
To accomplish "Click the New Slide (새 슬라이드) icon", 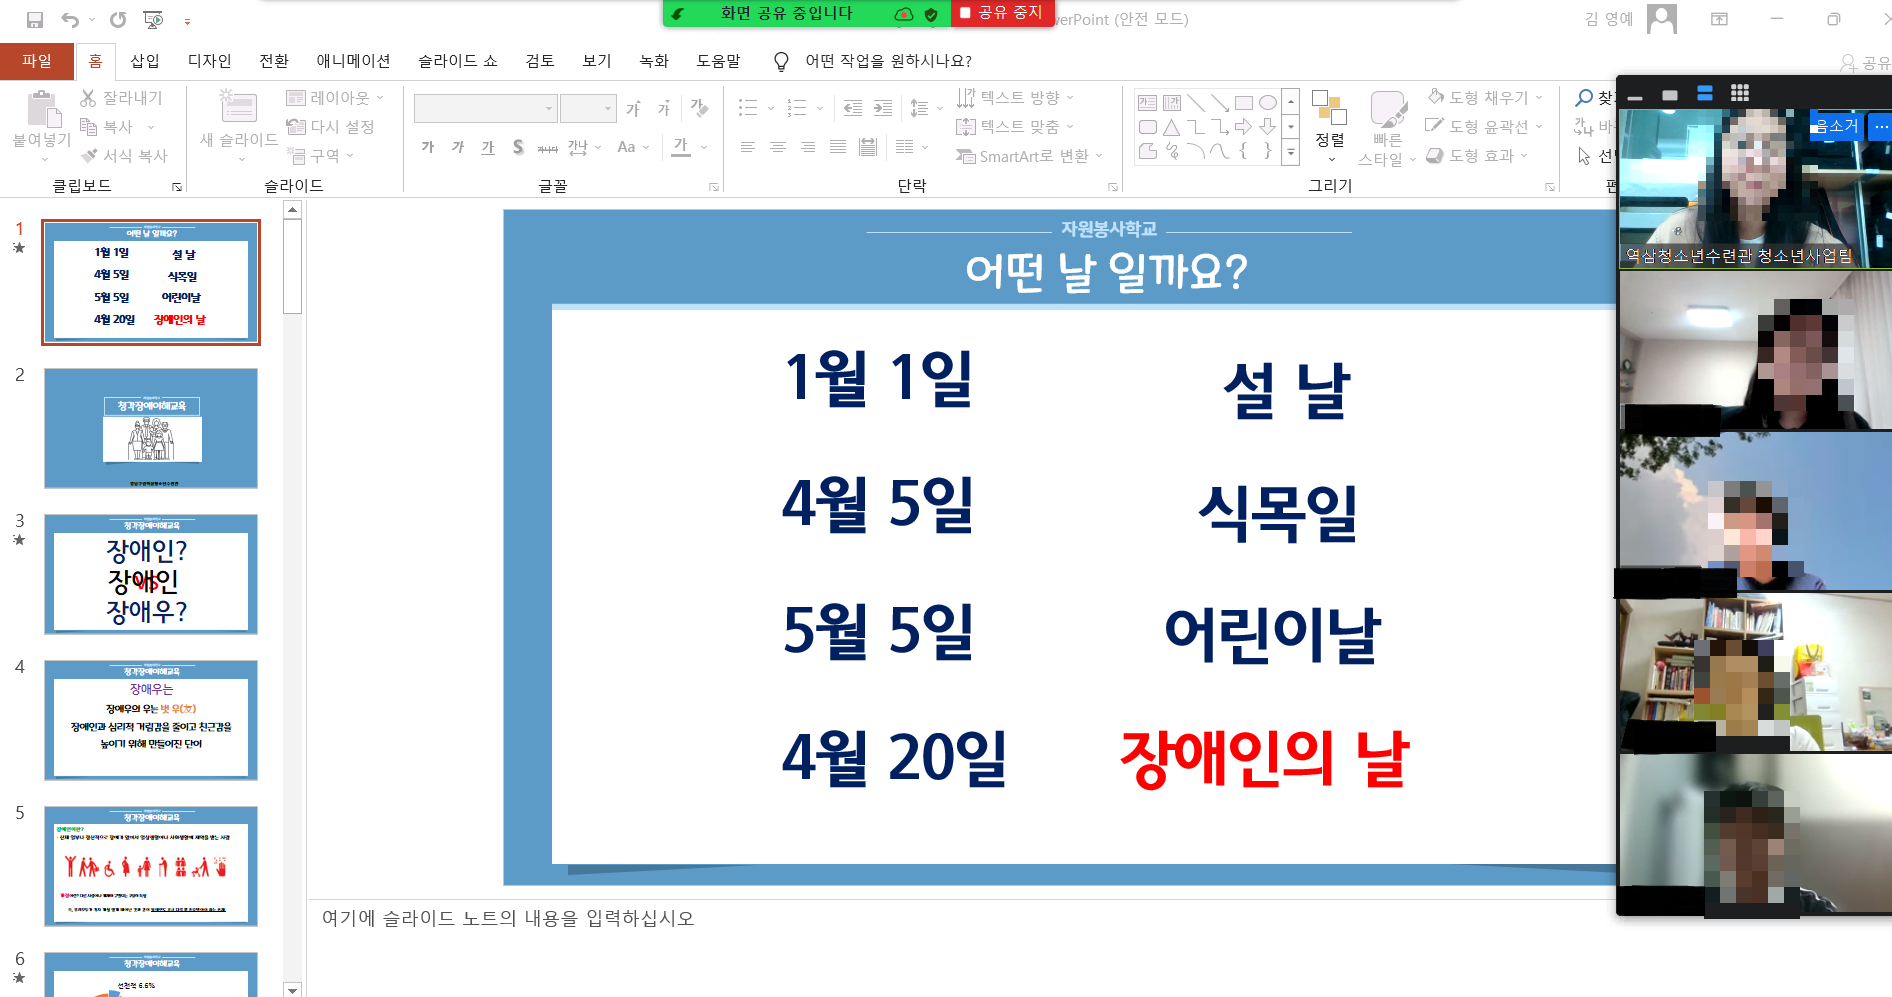I will point(238,107).
